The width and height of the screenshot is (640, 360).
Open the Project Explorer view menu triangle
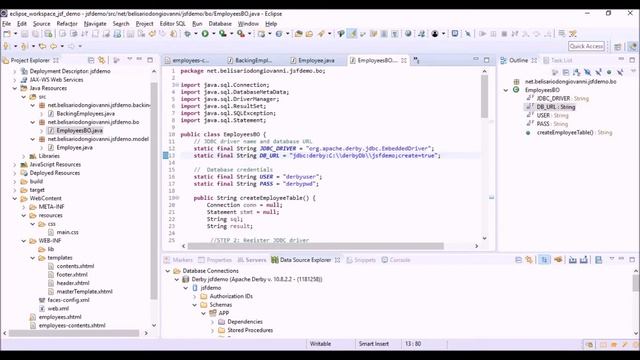(129, 60)
